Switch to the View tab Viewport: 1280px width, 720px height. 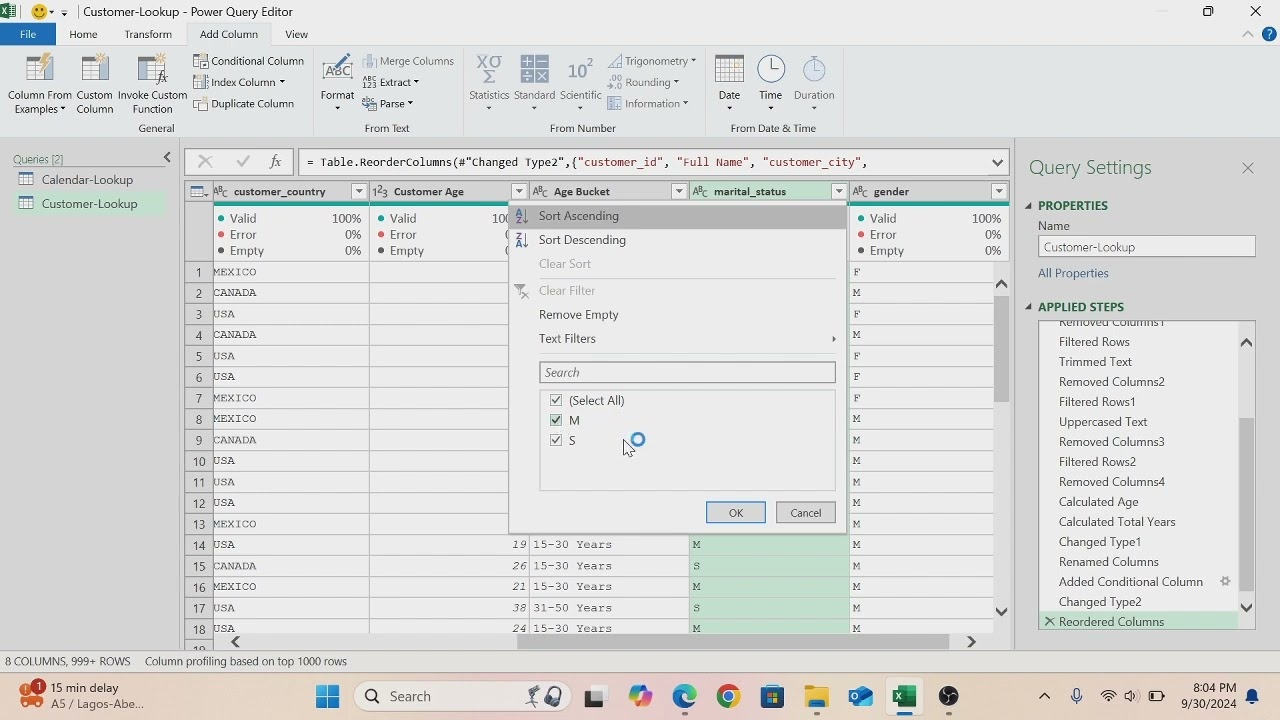pos(296,34)
